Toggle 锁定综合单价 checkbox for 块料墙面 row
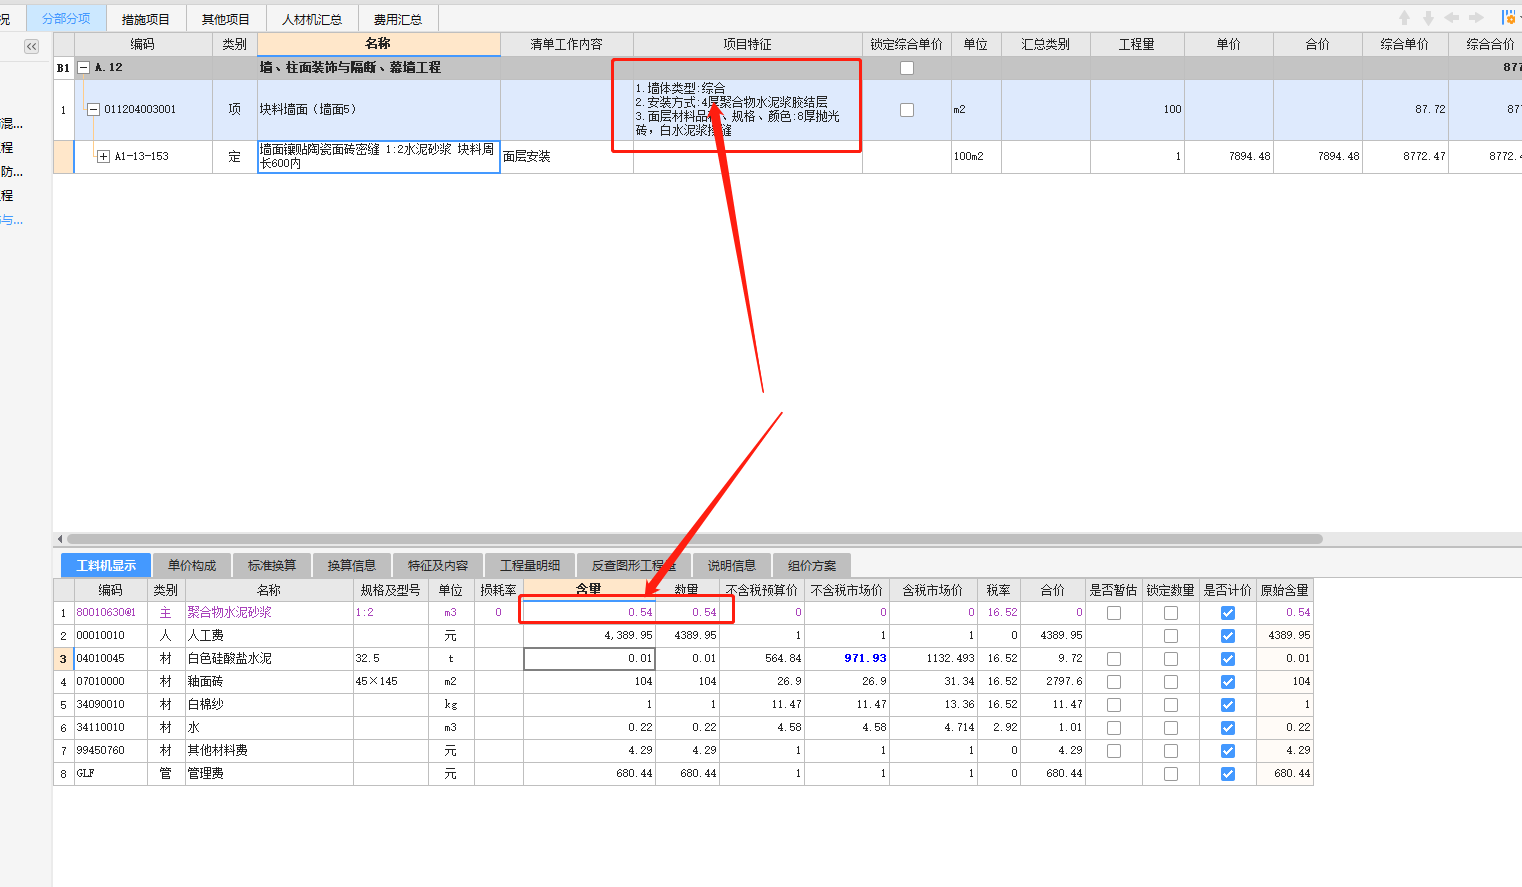The height and width of the screenshot is (887, 1522). coord(907,110)
